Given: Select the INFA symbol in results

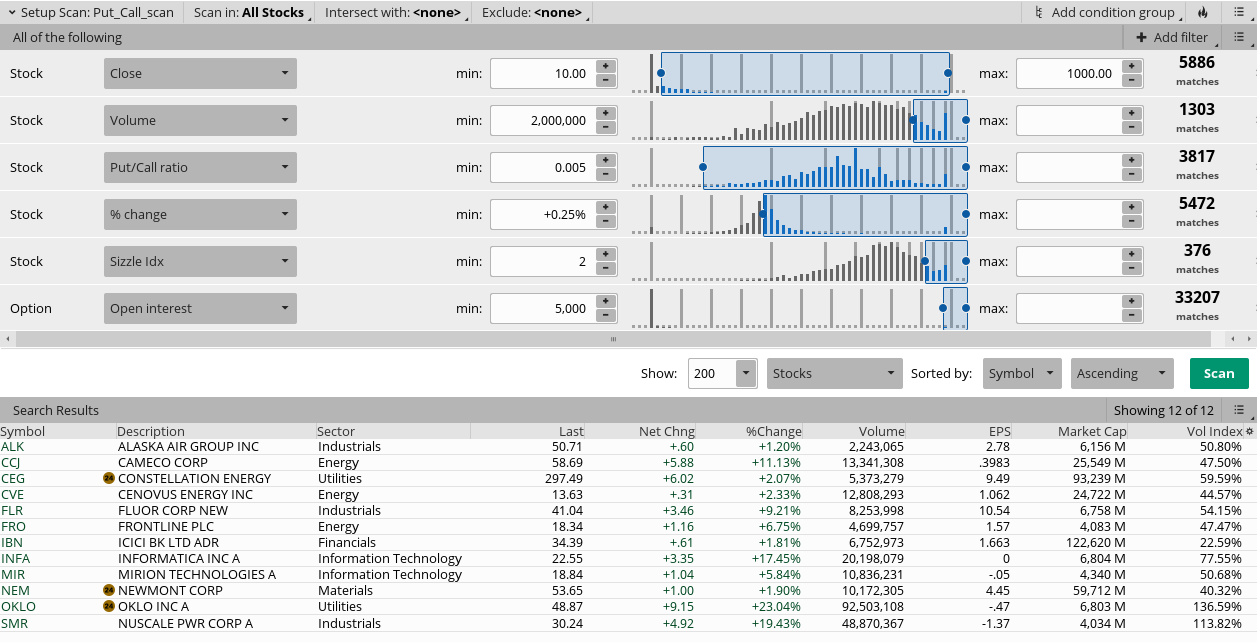Looking at the screenshot, I should [15, 559].
